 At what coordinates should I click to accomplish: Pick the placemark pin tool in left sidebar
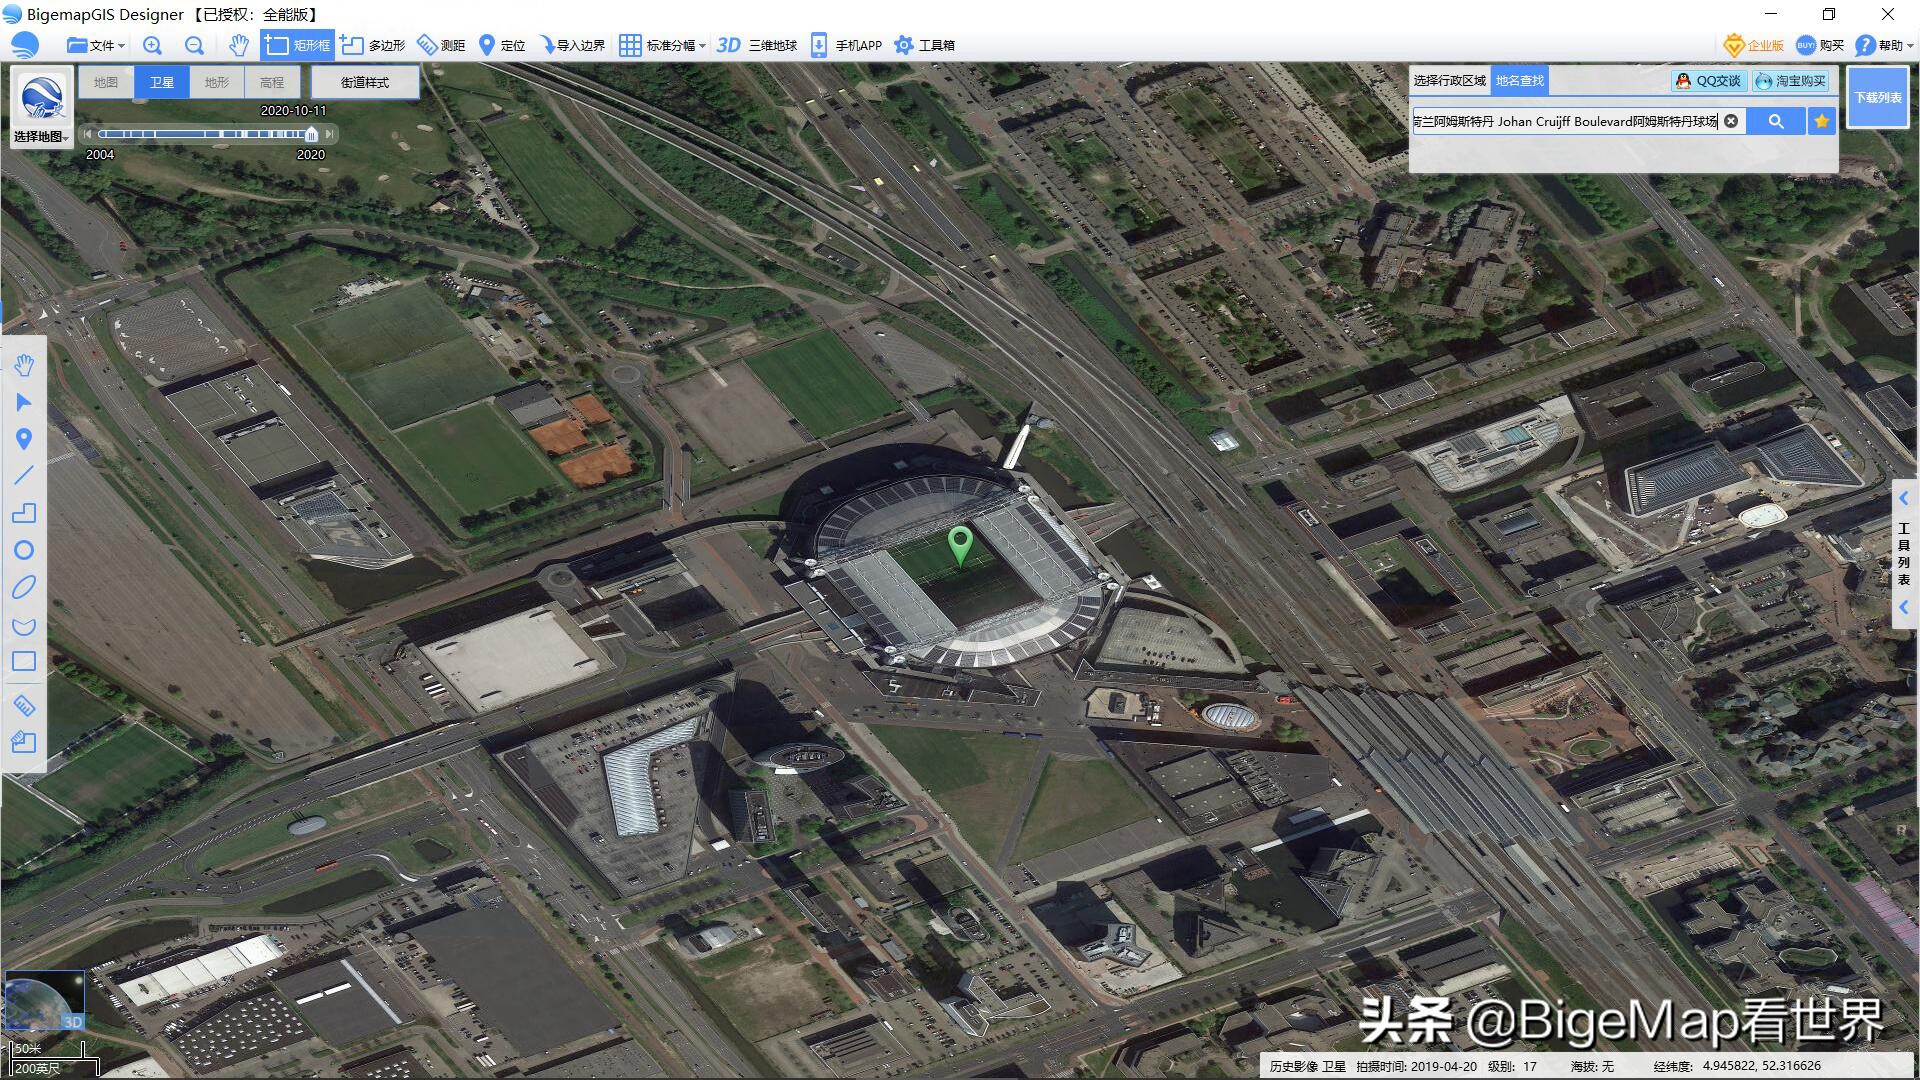[x=24, y=439]
